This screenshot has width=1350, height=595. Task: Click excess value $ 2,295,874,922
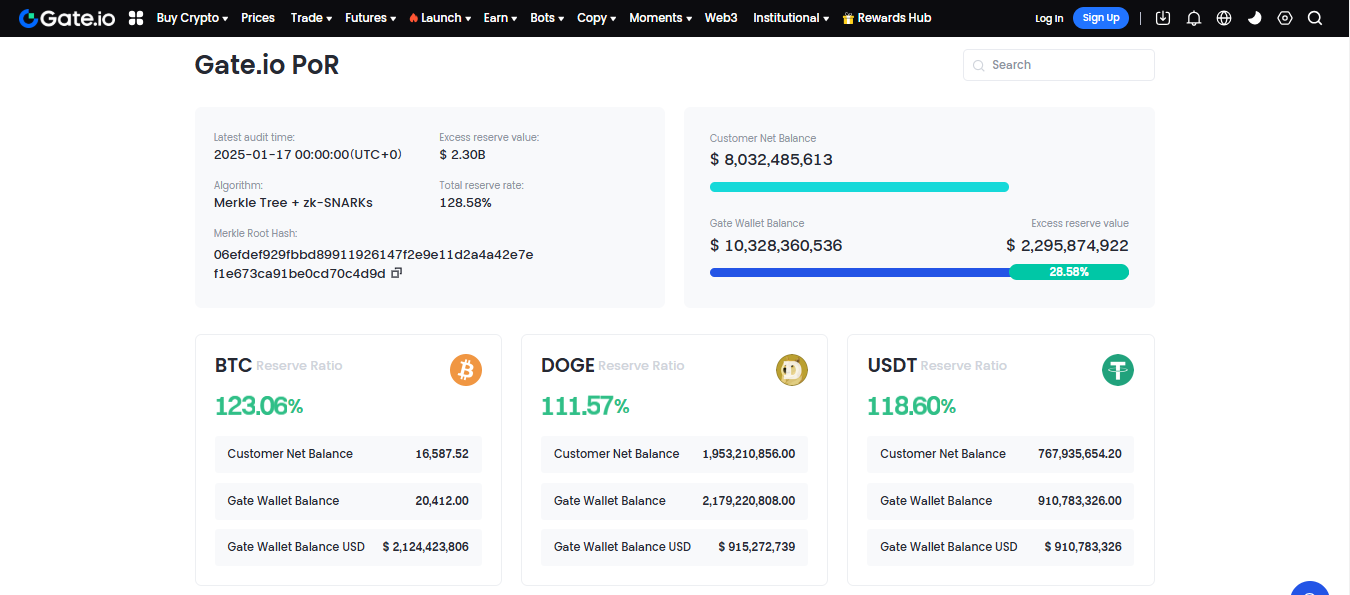(x=1067, y=245)
